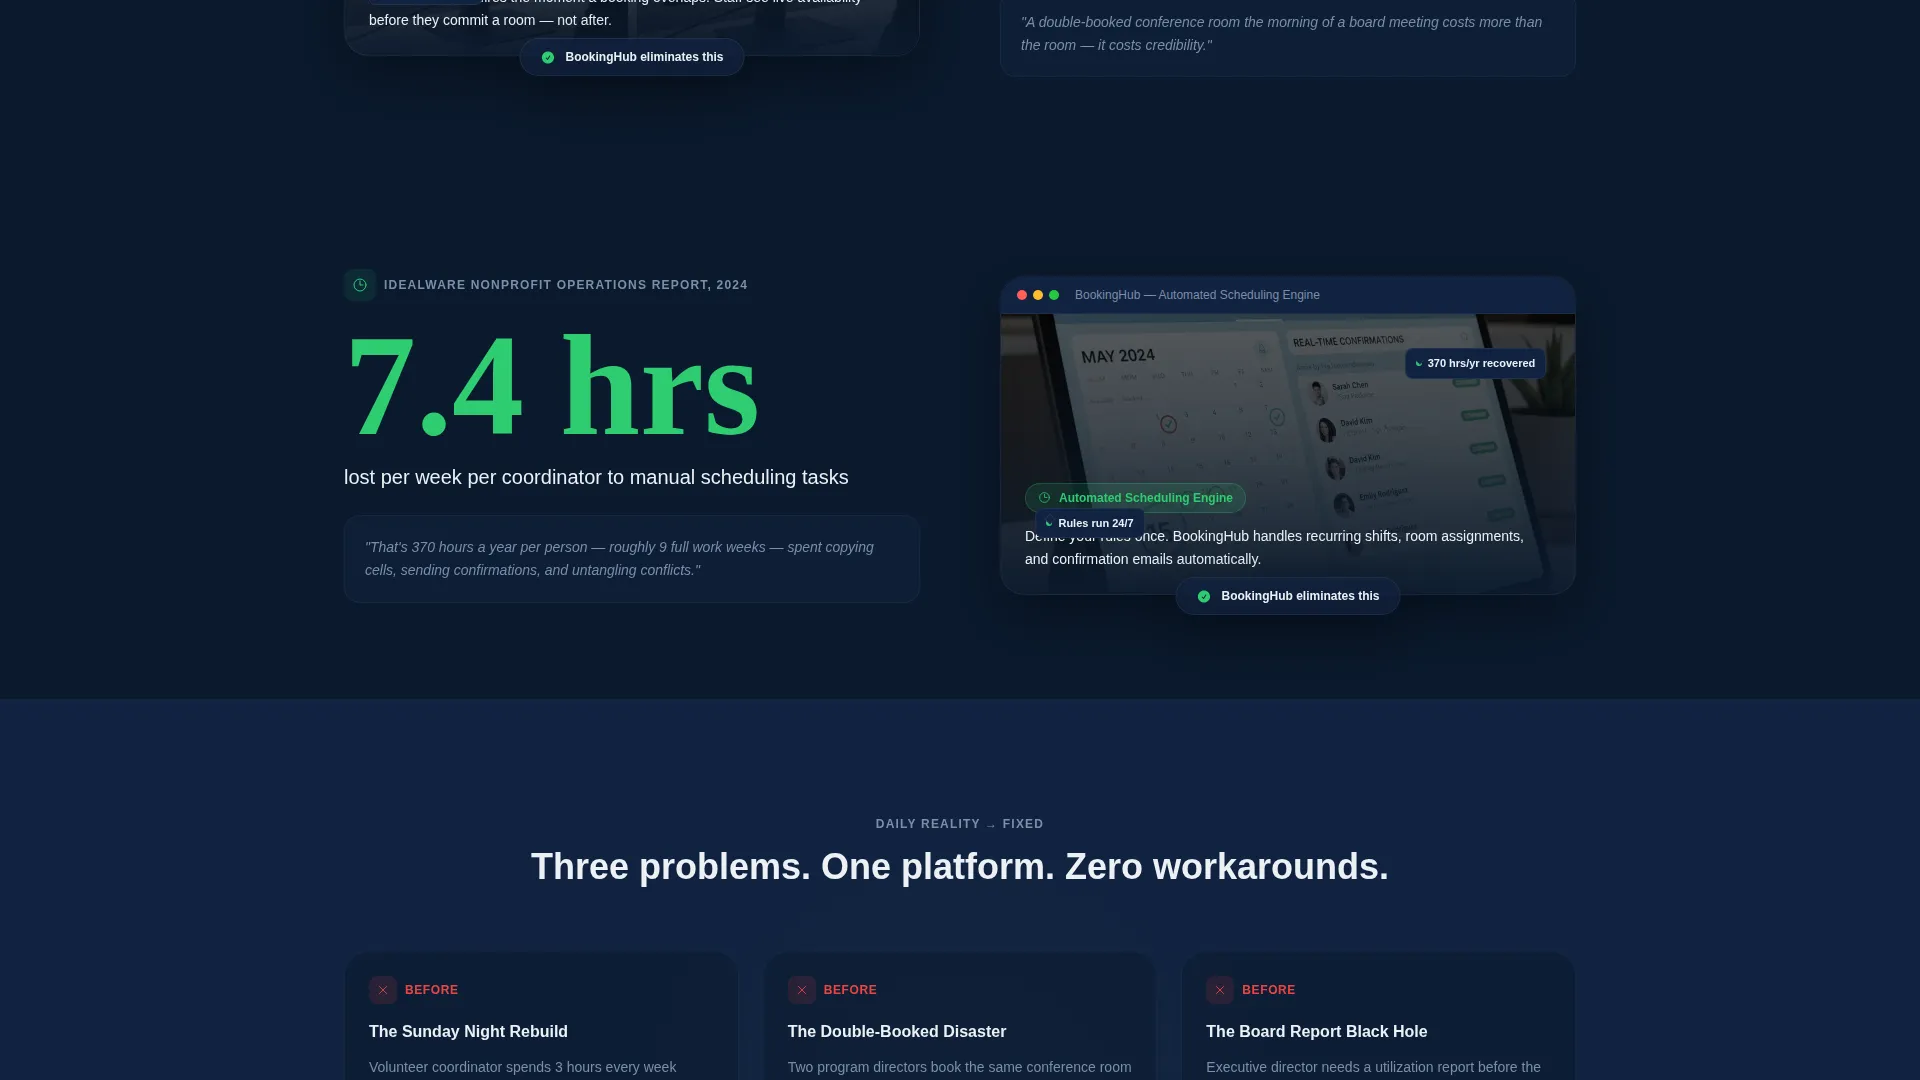The width and height of the screenshot is (1920, 1080).
Task: Click the 'Automated Scheduling Engine' green badge
Action: (1135, 498)
